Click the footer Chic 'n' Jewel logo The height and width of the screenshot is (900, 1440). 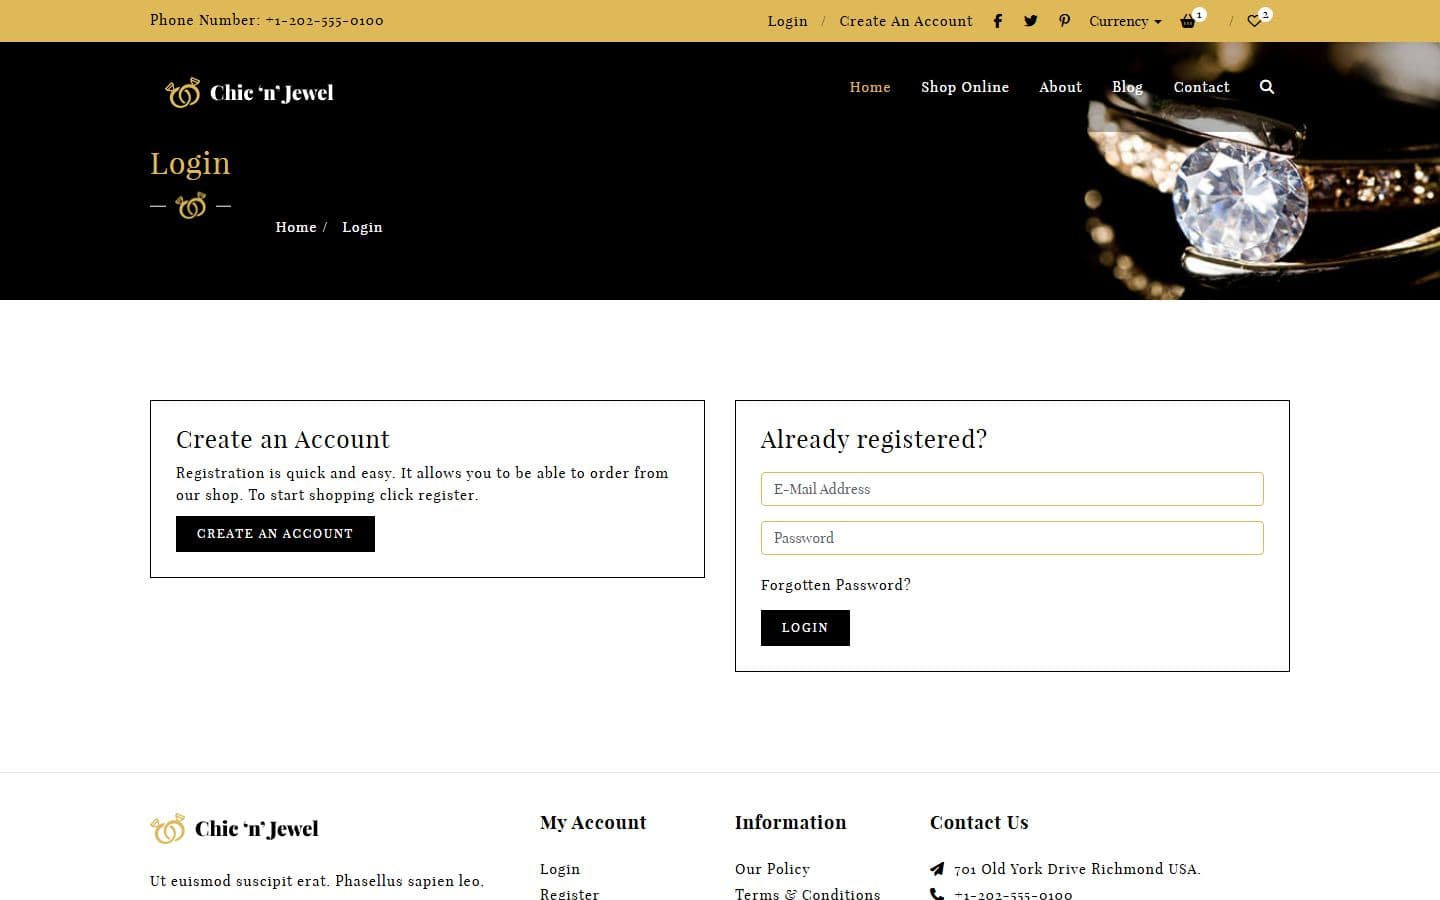[x=234, y=829]
